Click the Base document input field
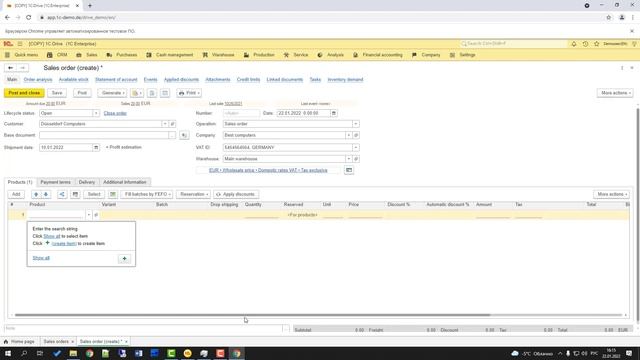Viewport: 640px width, 360px height. coord(104,135)
